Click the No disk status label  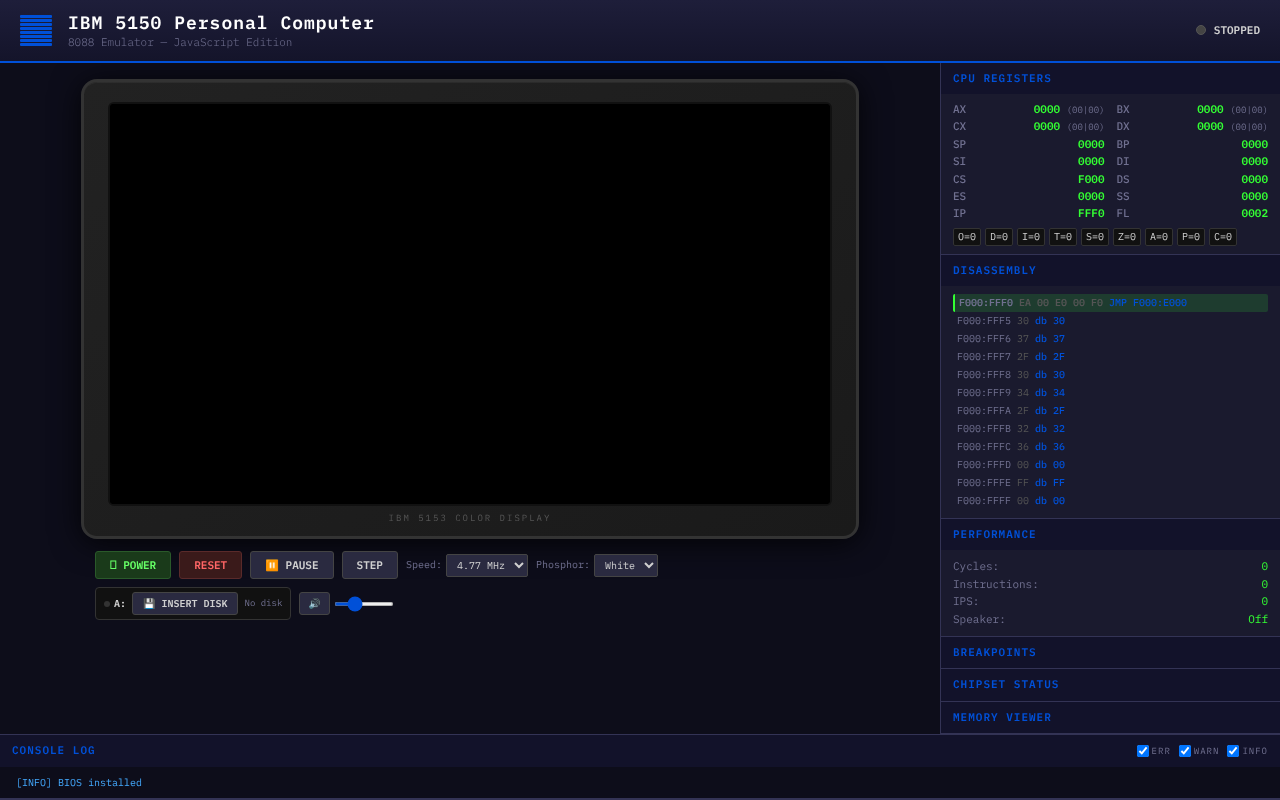click(263, 604)
